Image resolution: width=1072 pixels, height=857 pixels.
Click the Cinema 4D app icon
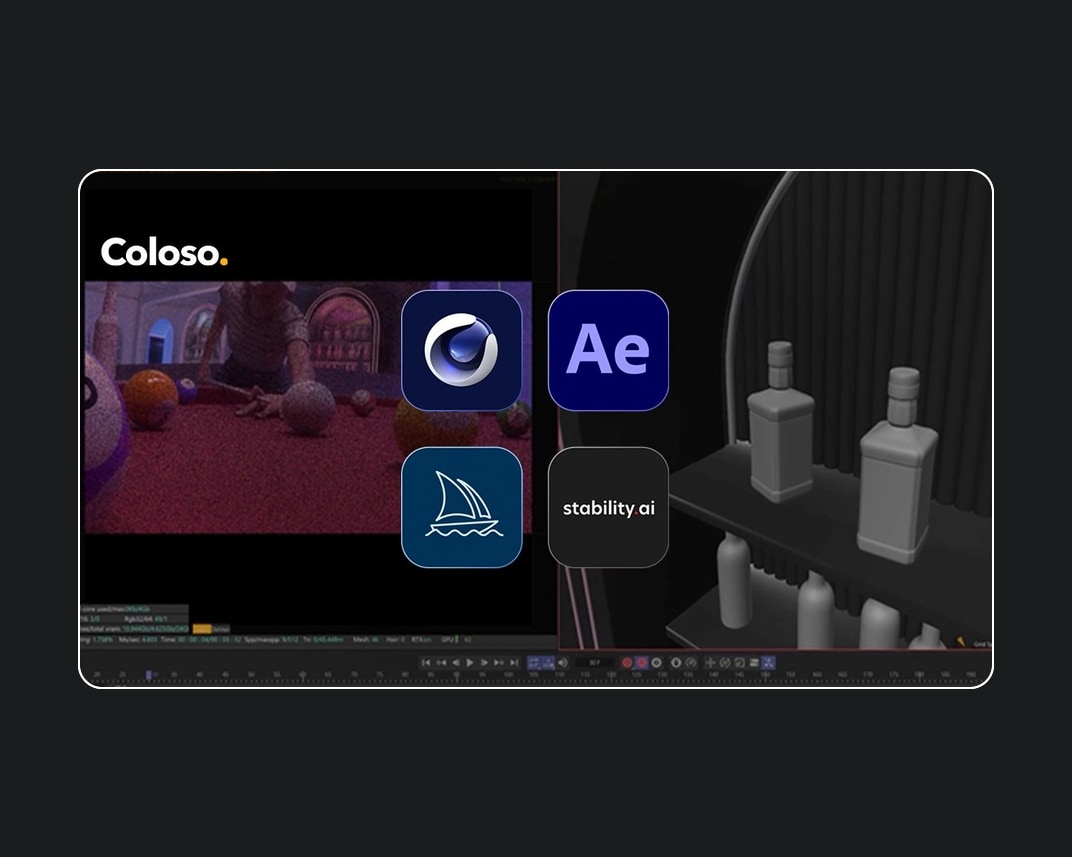click(461, 350)
